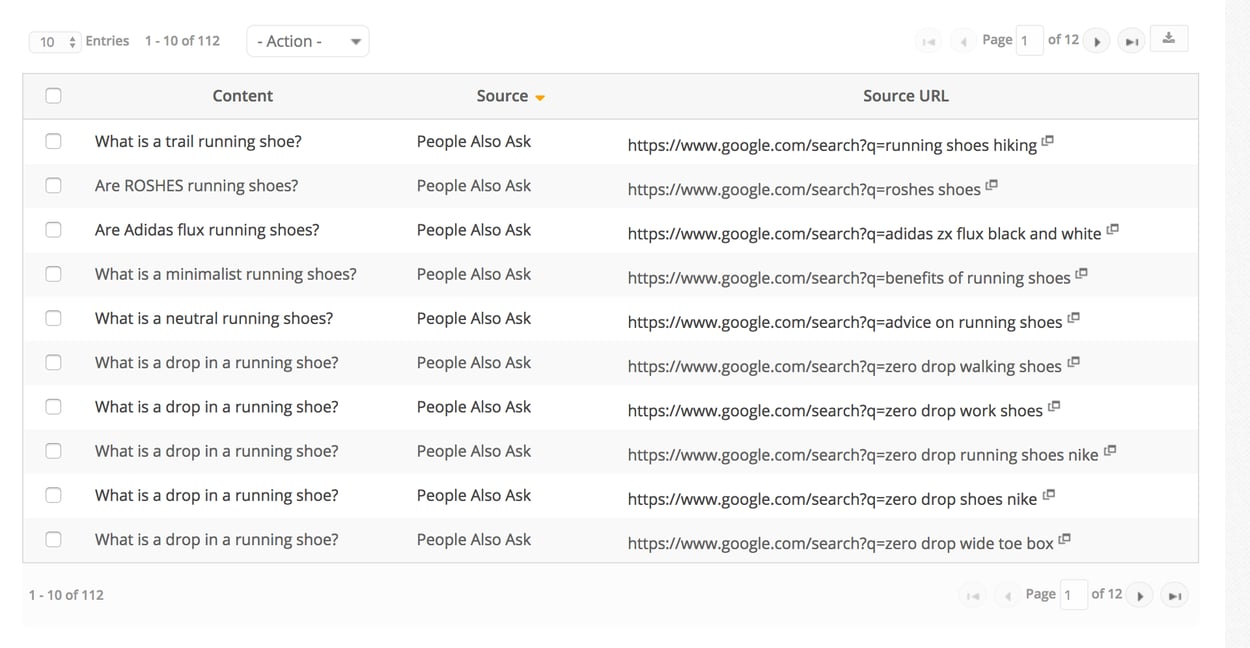Go to first page using bottom pager

[973, 596]
